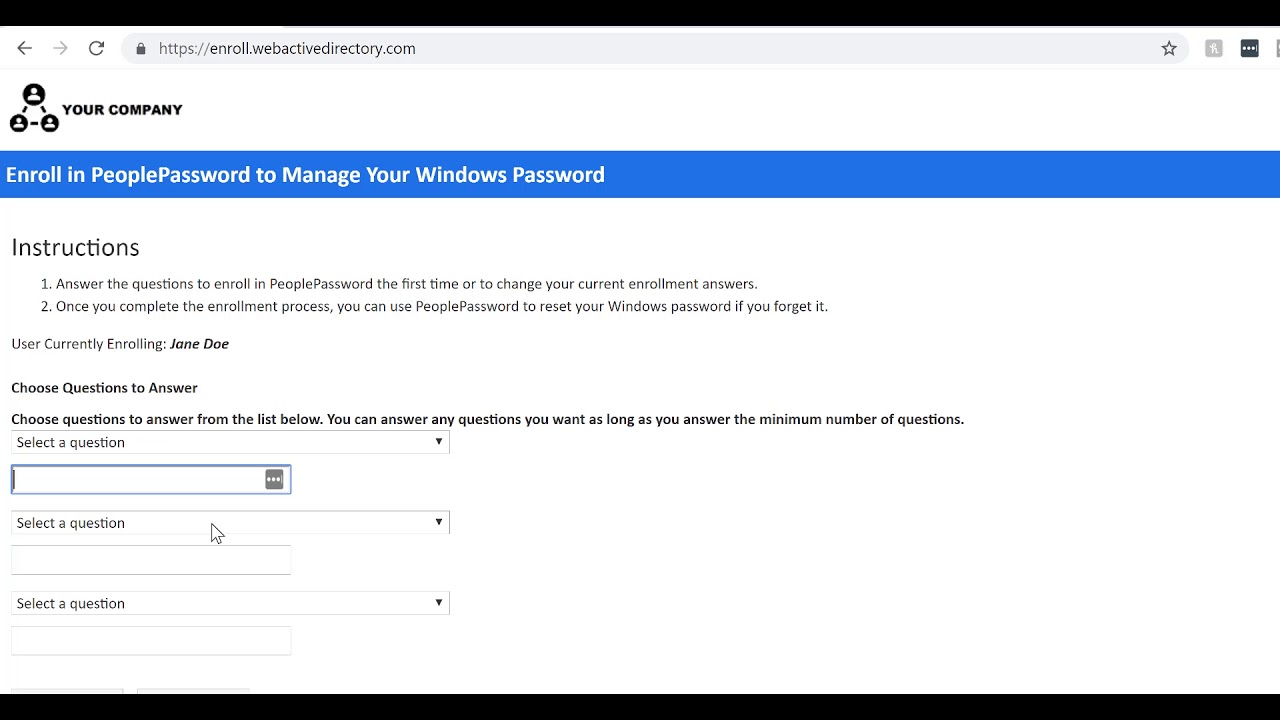Click the Choose Questions to Answer heading

click(104, 388)
